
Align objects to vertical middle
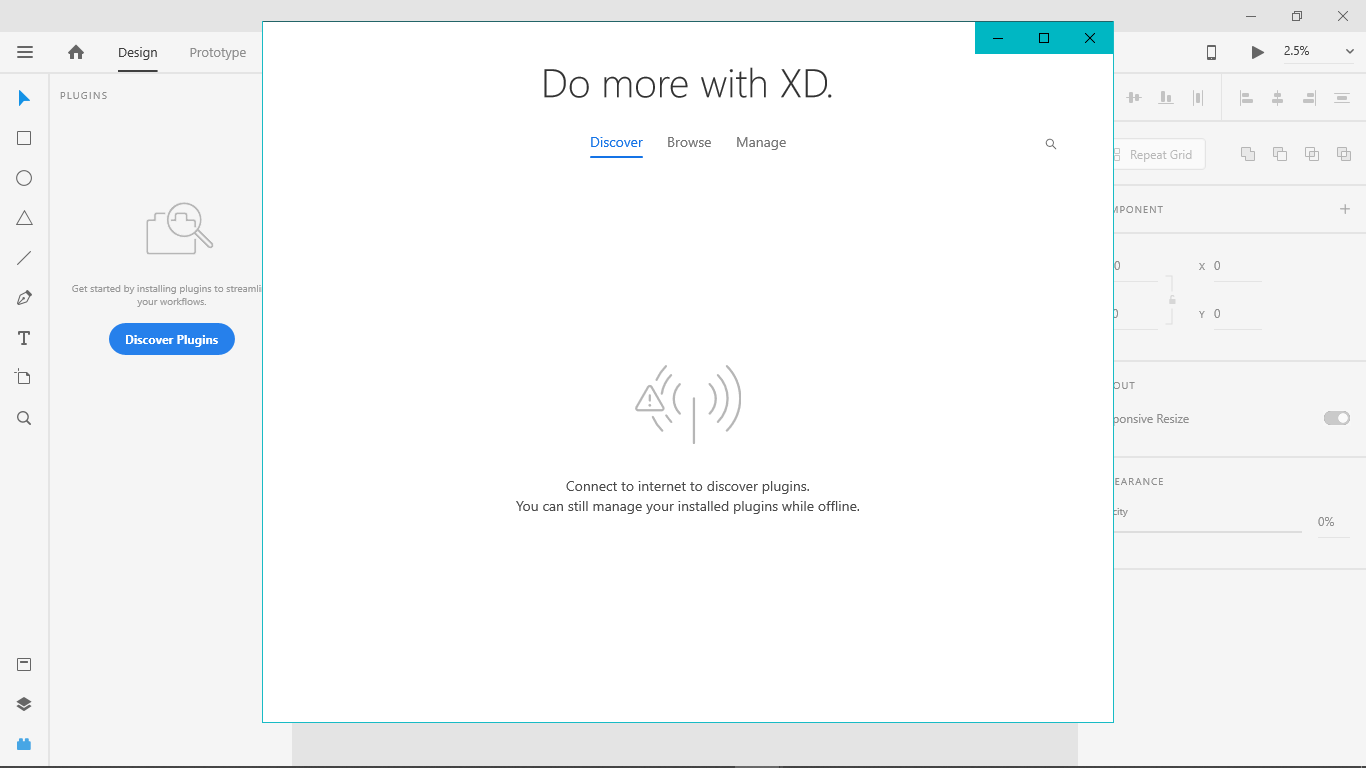[x=1133, y=97]
